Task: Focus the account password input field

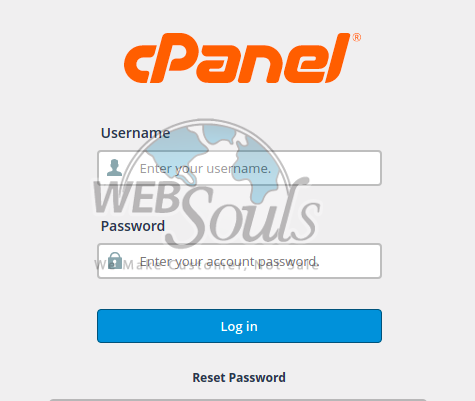Action: click(x=239, y=261)
